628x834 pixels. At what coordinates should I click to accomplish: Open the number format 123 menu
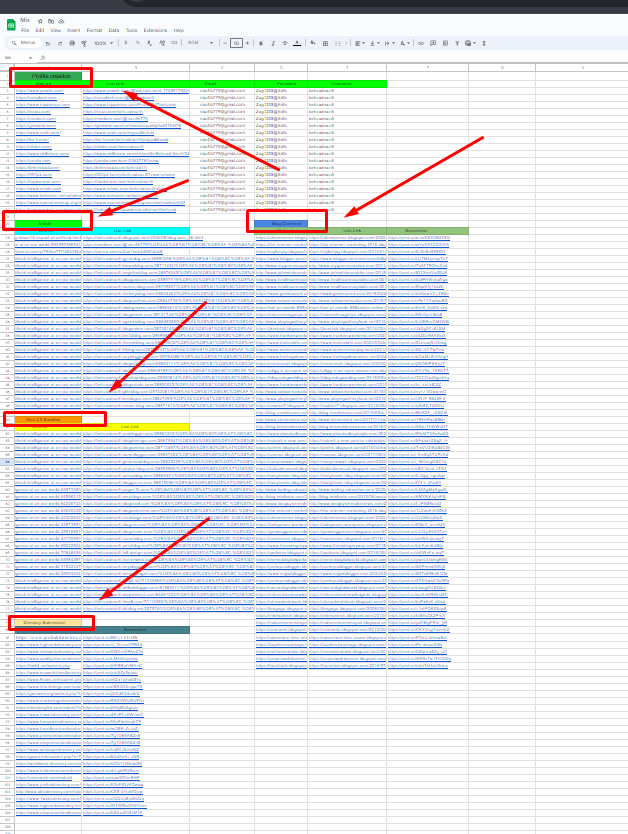[174, 43]
